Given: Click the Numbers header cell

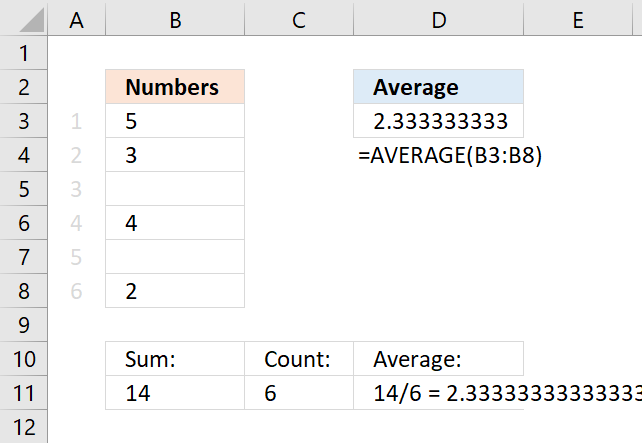Looking at the screenshot, I should click(x=175, y=87).
